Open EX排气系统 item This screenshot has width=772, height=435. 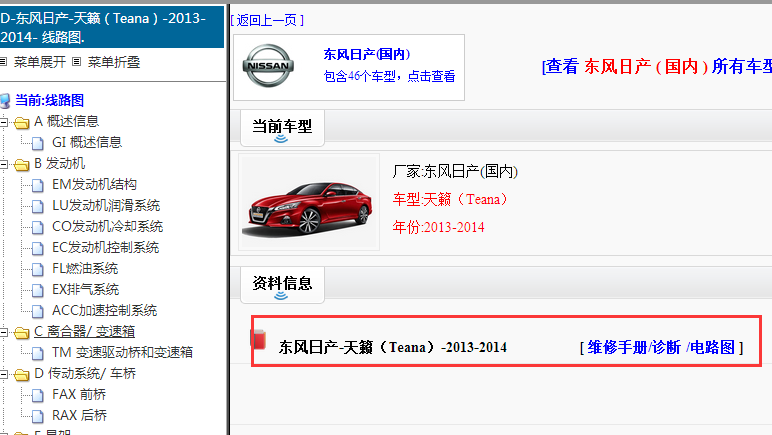click(x=85, y=289)
